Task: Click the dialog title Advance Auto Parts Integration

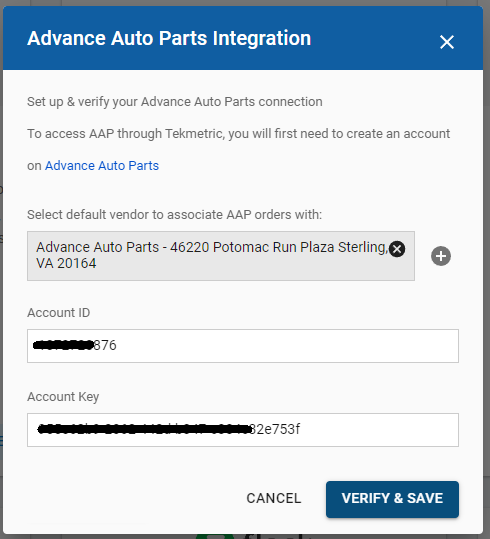Action: (169, 38)
